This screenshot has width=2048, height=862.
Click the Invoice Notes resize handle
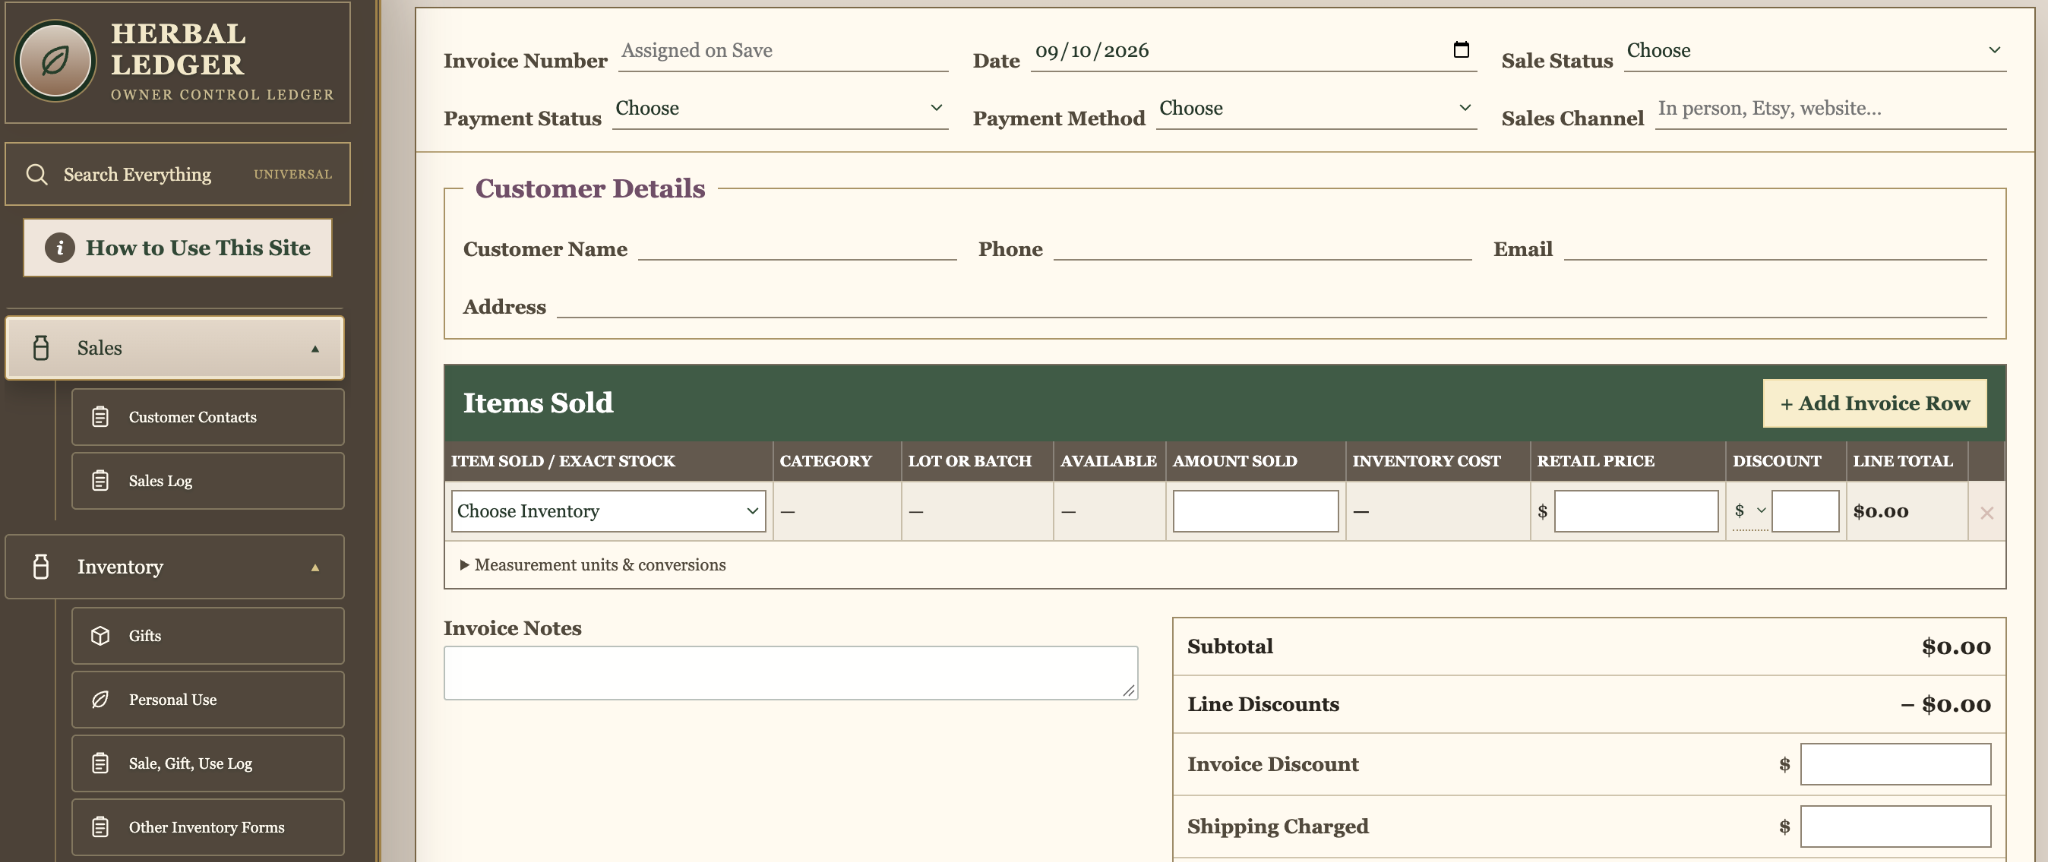(1129, 690)
